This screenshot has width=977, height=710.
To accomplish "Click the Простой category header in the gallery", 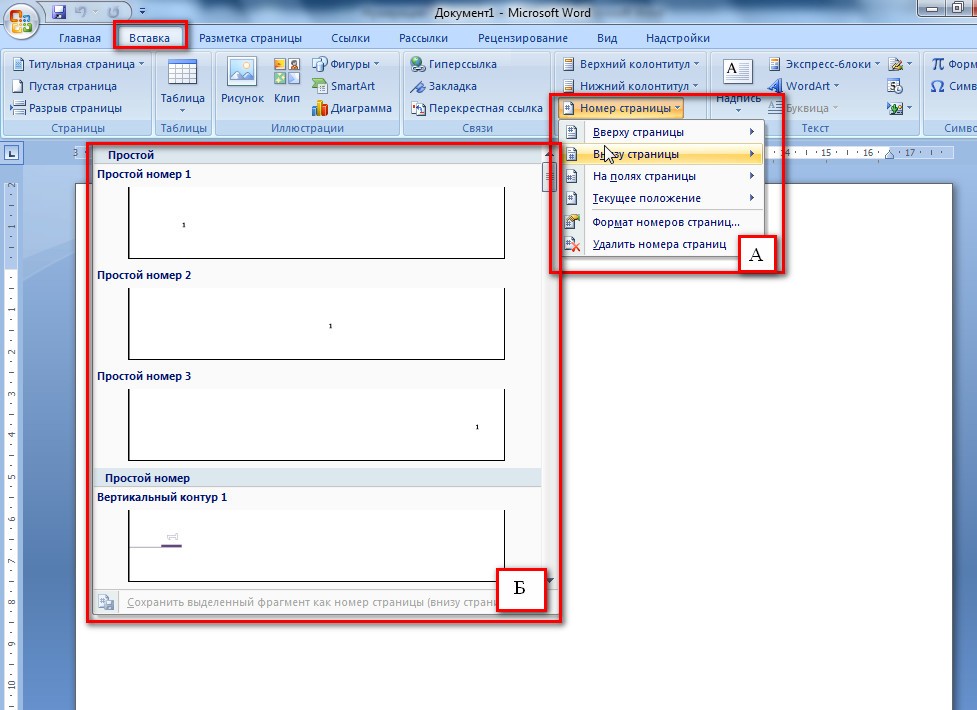I will (317, 155).
